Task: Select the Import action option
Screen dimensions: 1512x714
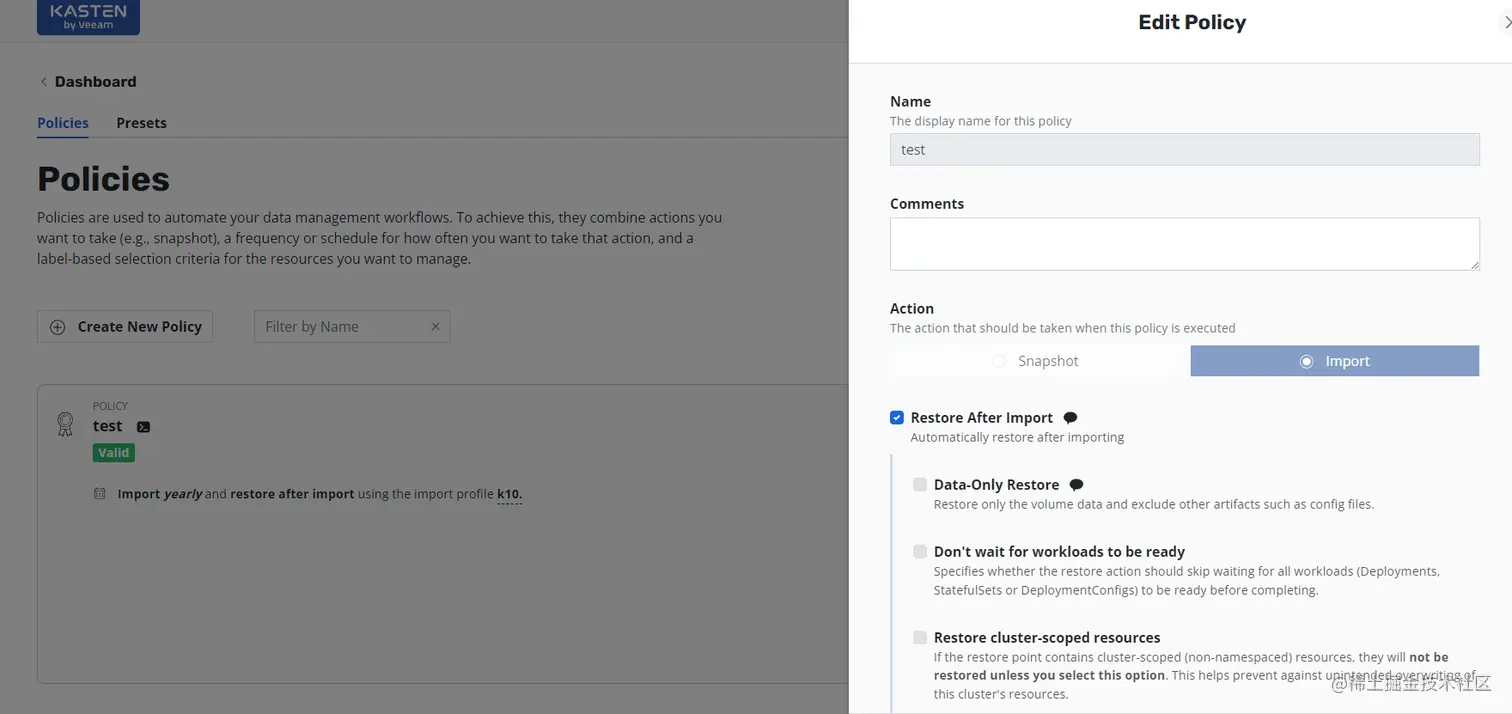Action: pyautogui.click(x=1335, y=361)
